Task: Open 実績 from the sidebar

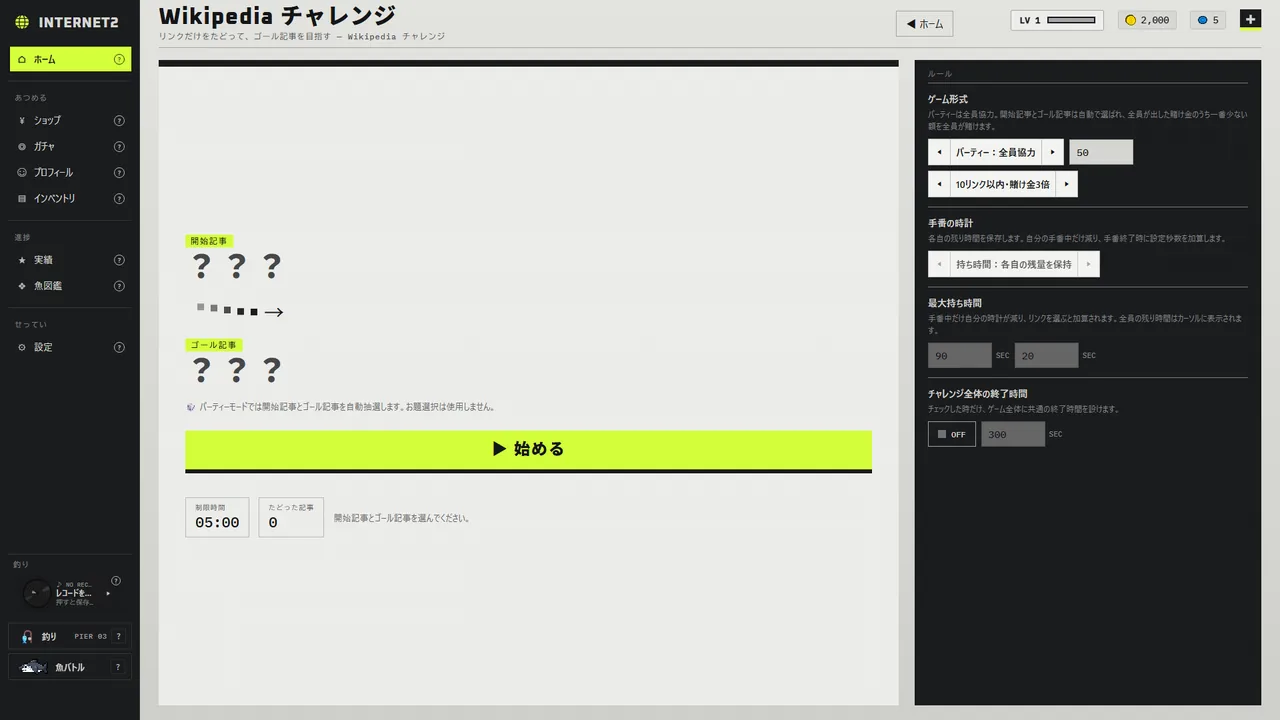Action: coord(70,260)
